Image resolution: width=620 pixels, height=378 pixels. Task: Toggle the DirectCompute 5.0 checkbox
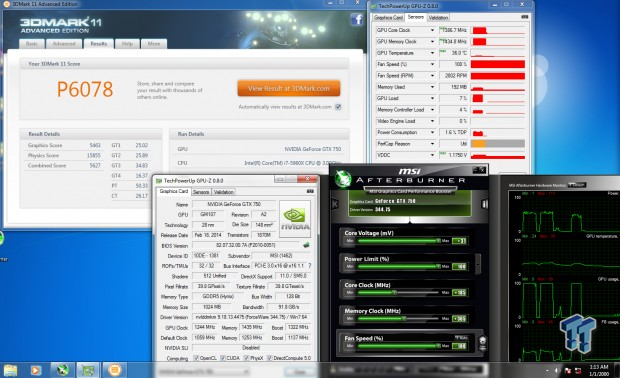tap(269, 358)
